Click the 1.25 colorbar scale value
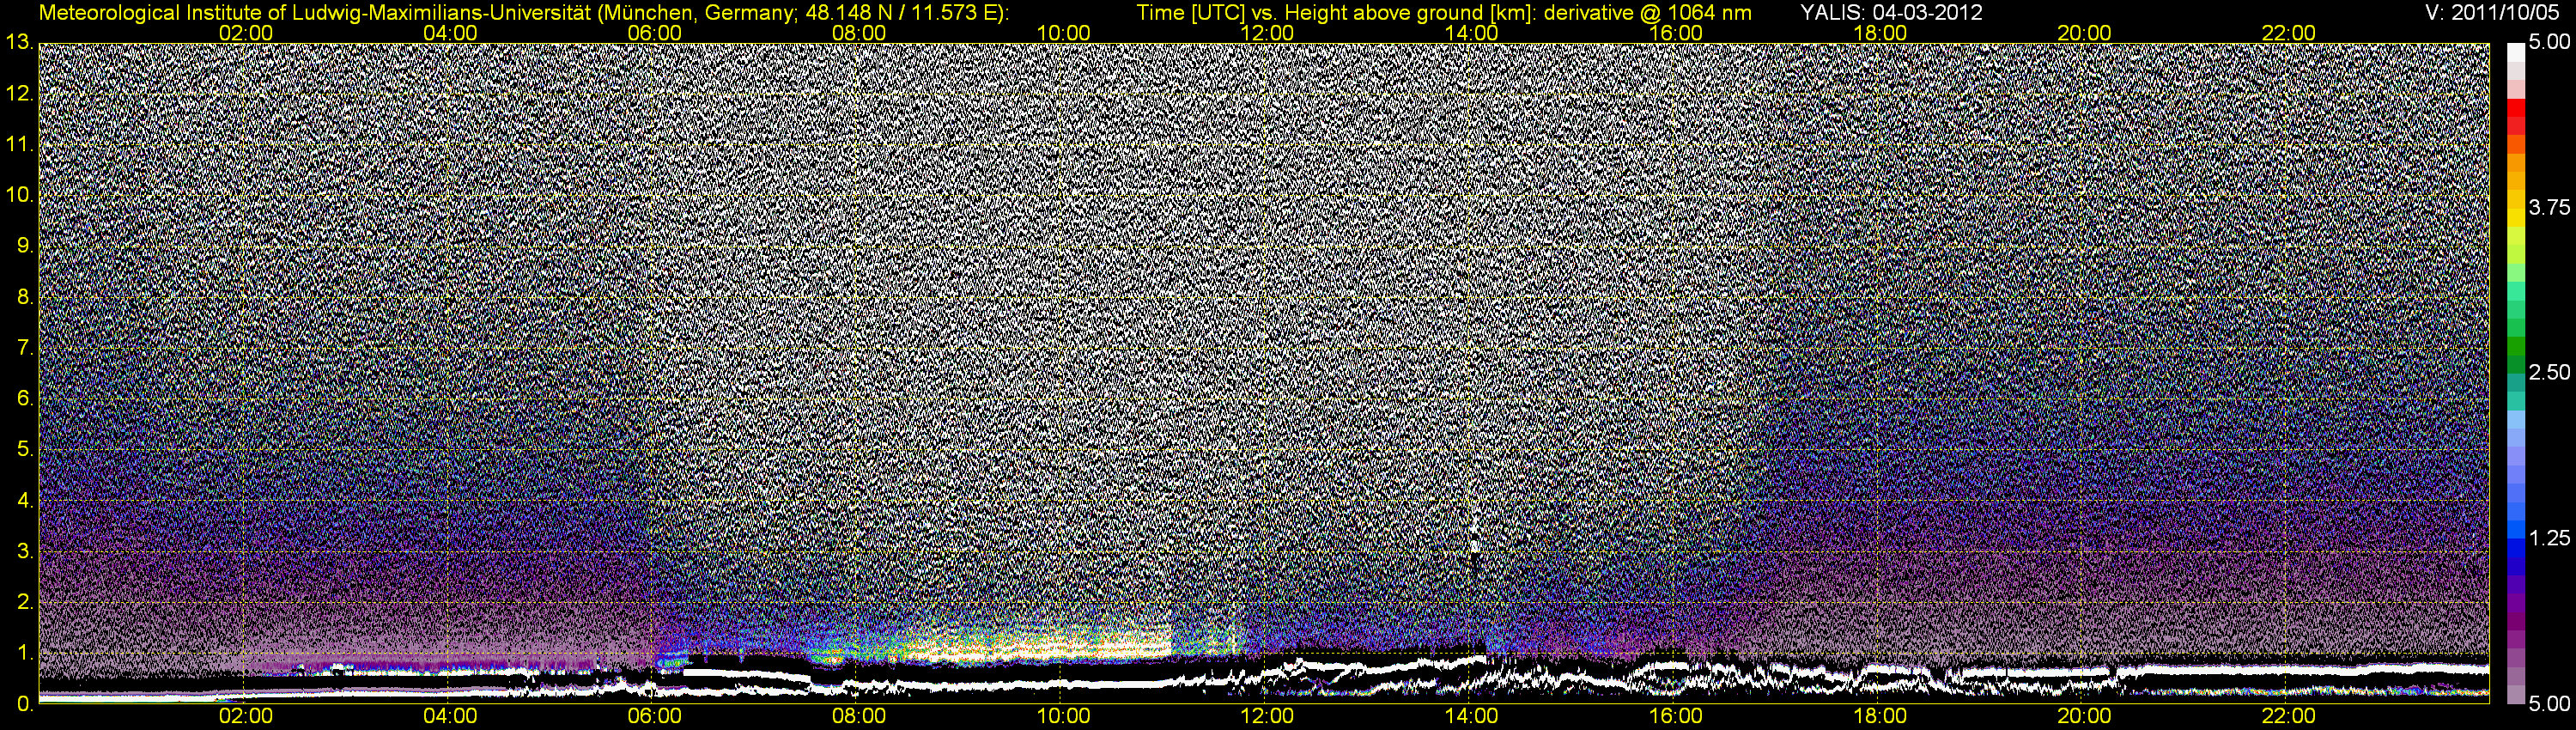This screenshot has height=730, width=2576. point(2549,539)
